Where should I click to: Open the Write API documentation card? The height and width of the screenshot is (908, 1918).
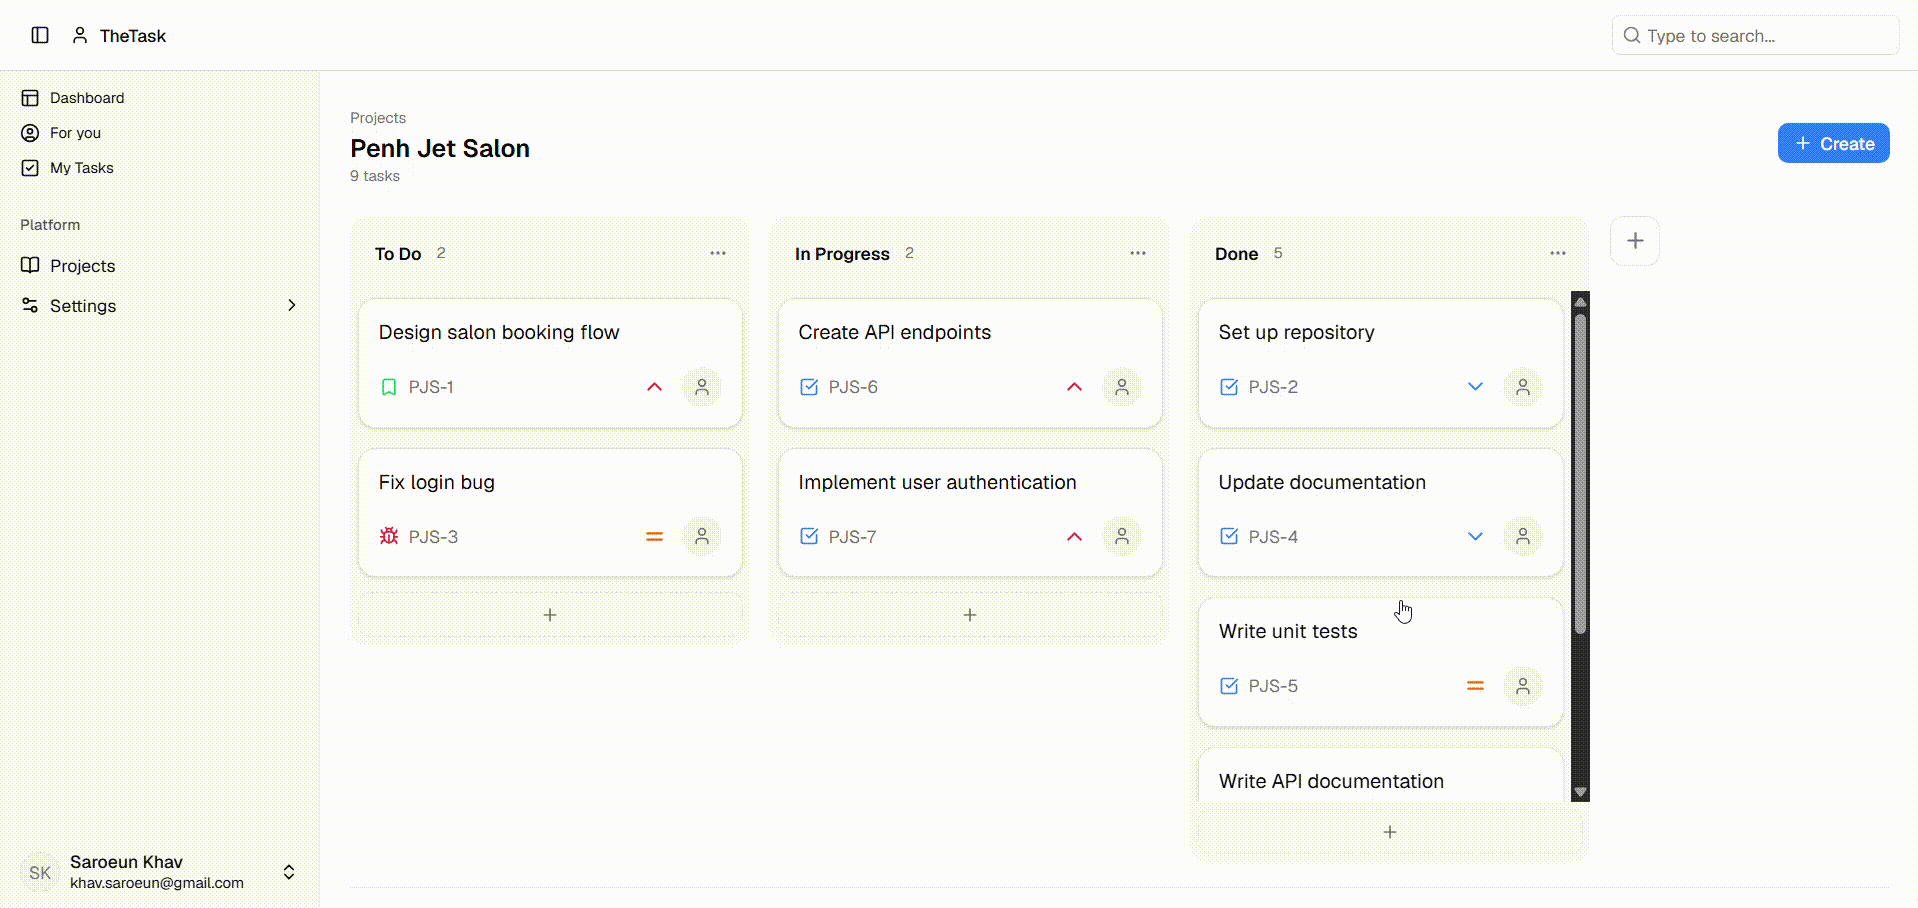click(1380, 776)
